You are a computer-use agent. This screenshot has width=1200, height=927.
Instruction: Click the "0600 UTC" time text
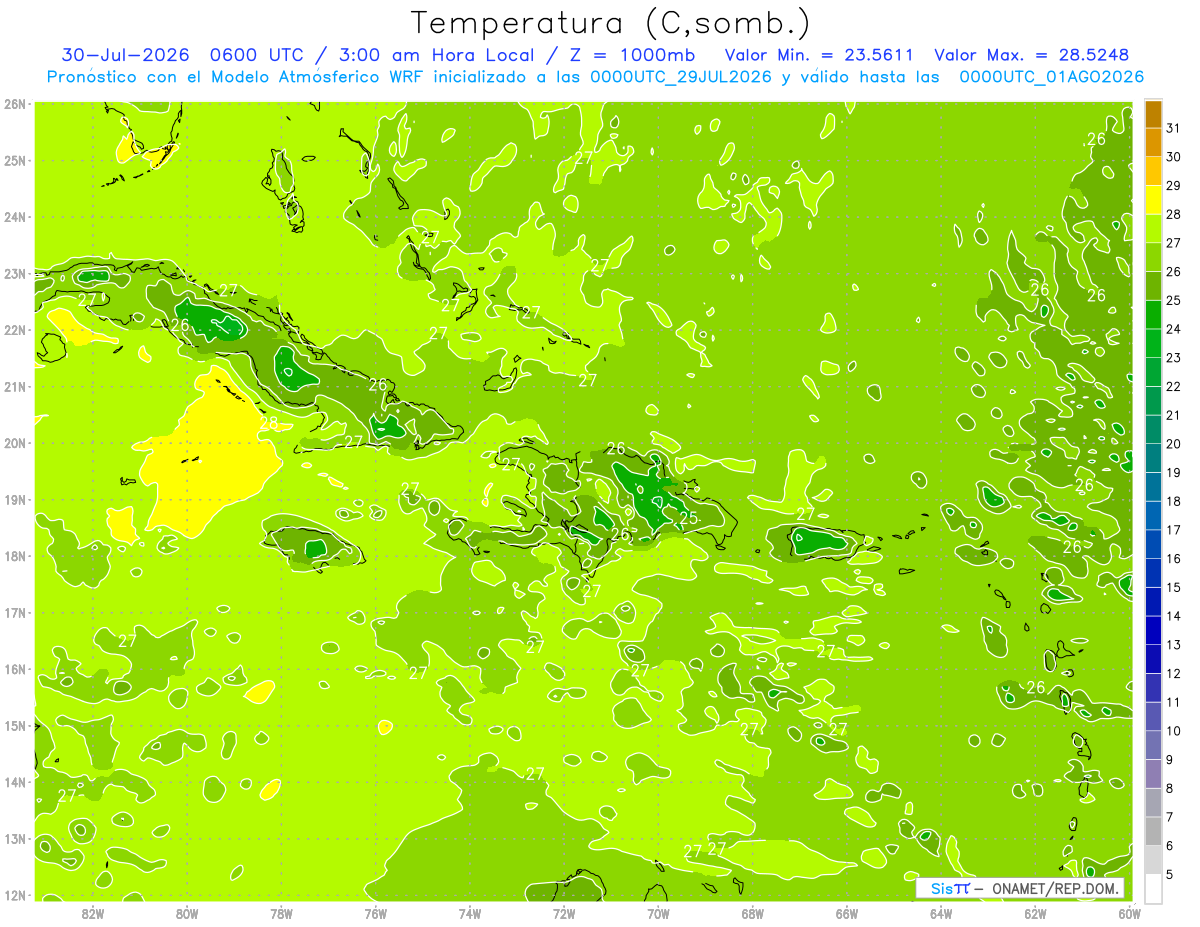pyautogui.click(x=255, y=55)
